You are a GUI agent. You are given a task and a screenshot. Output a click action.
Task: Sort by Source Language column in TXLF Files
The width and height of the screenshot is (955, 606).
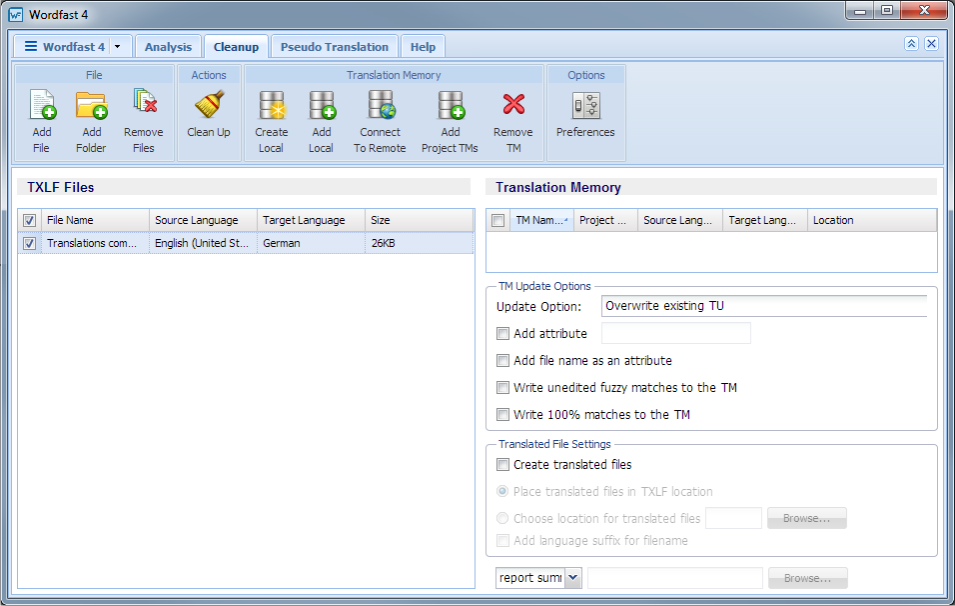tap(203, 220)
